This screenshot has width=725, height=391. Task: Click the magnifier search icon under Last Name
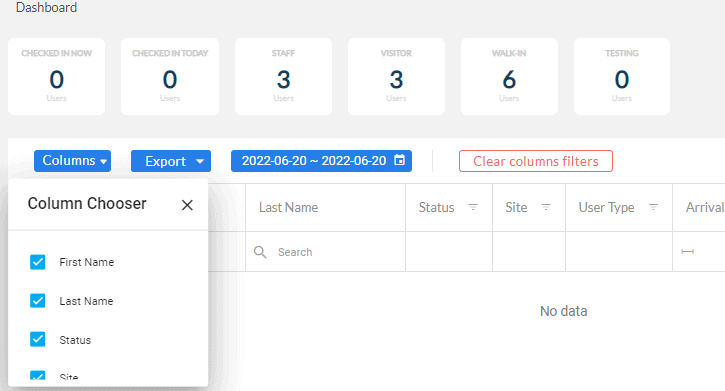(260, 252)
